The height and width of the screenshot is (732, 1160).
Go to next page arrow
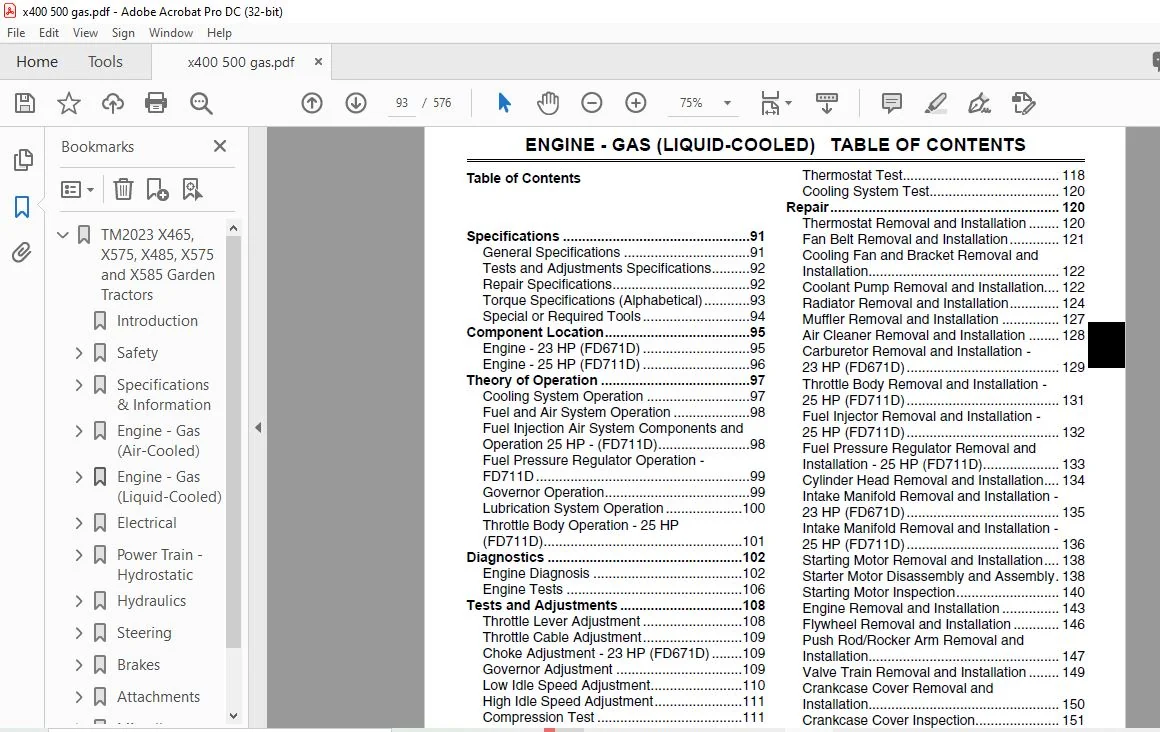tap(356, 103)
